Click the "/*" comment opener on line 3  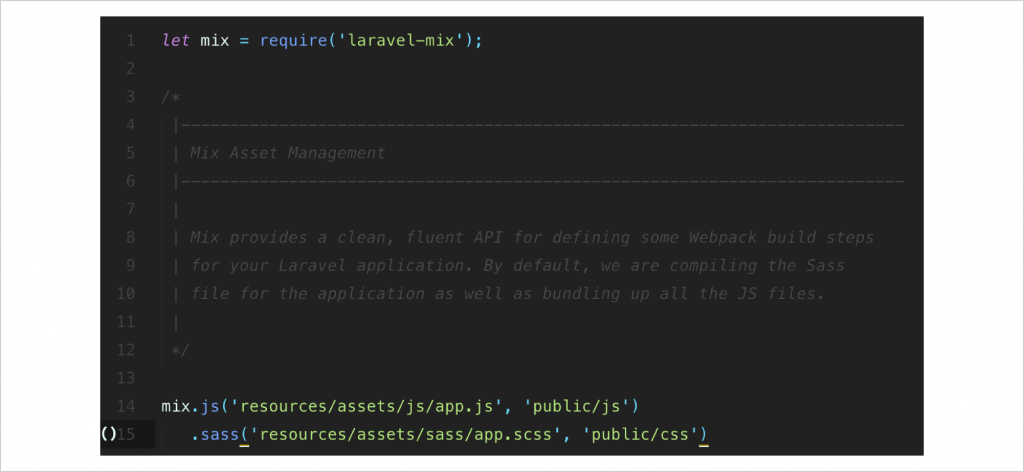coord(171,97)
